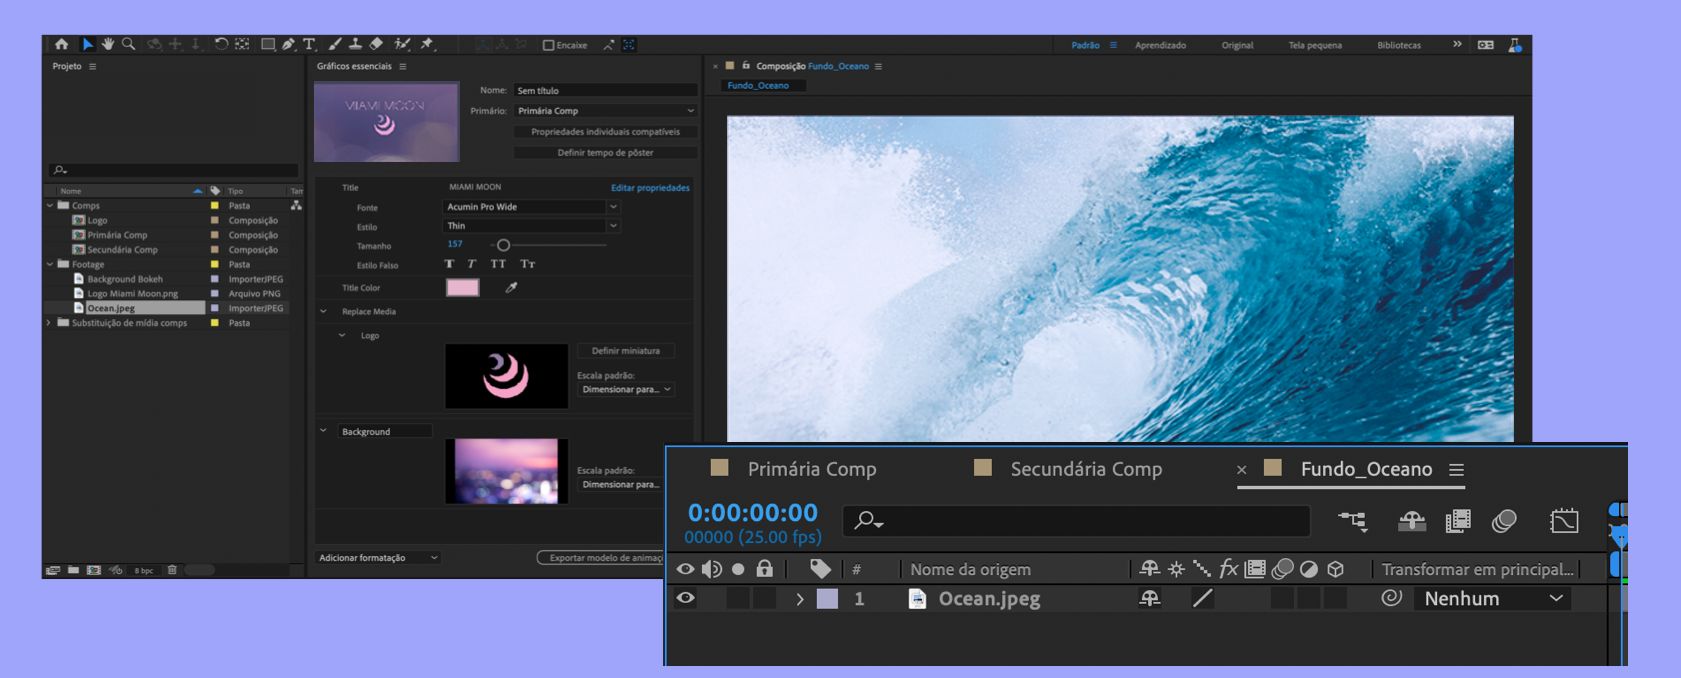
Task: Select the Rotation tool
Action: point(221,44)
